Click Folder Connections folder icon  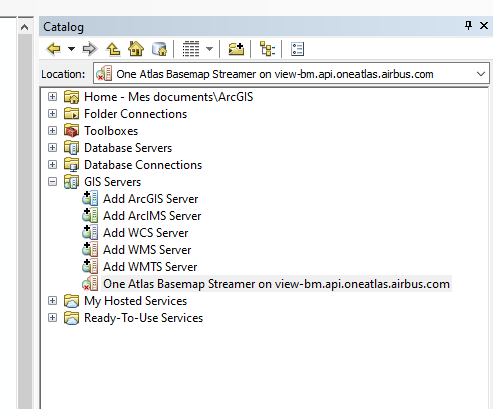tap(71, 114)
